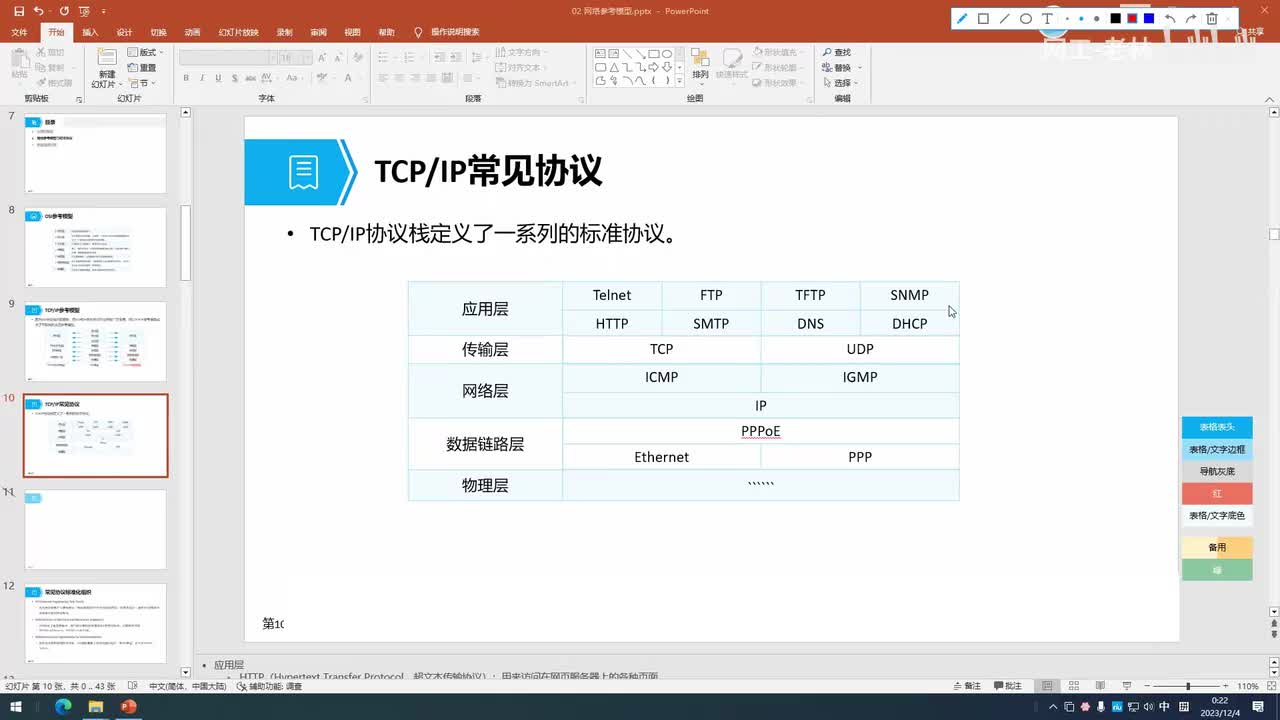Open the 选择 dropdown

[x=841, y=83]
